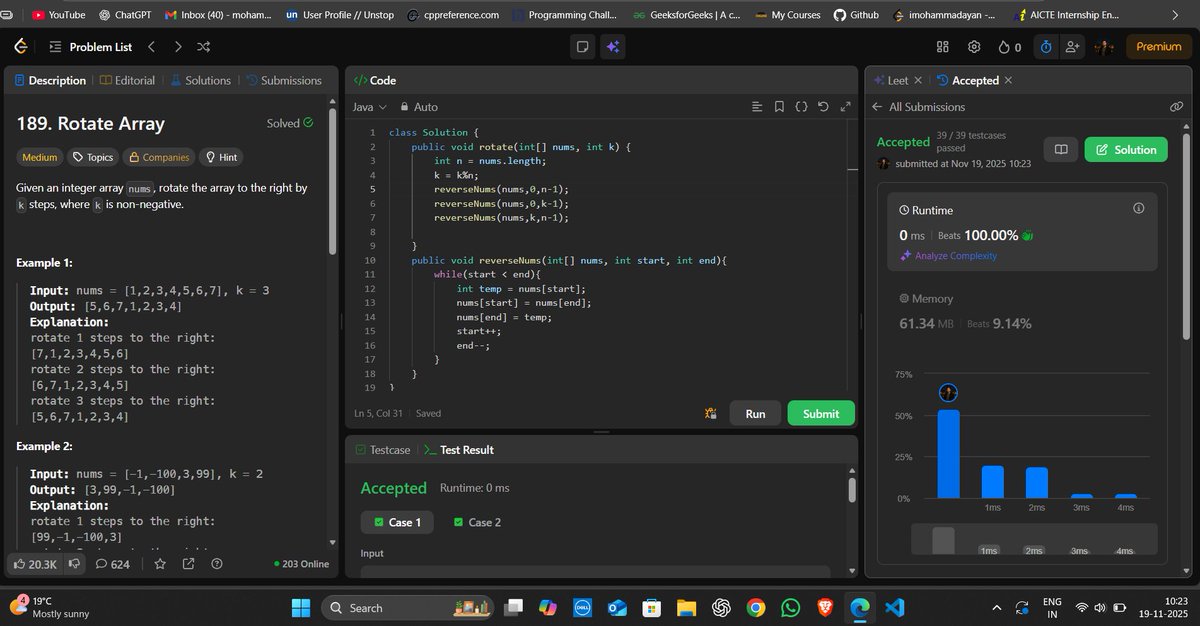
Task: Expand the Topics tag
Action: tap(93, 157)
